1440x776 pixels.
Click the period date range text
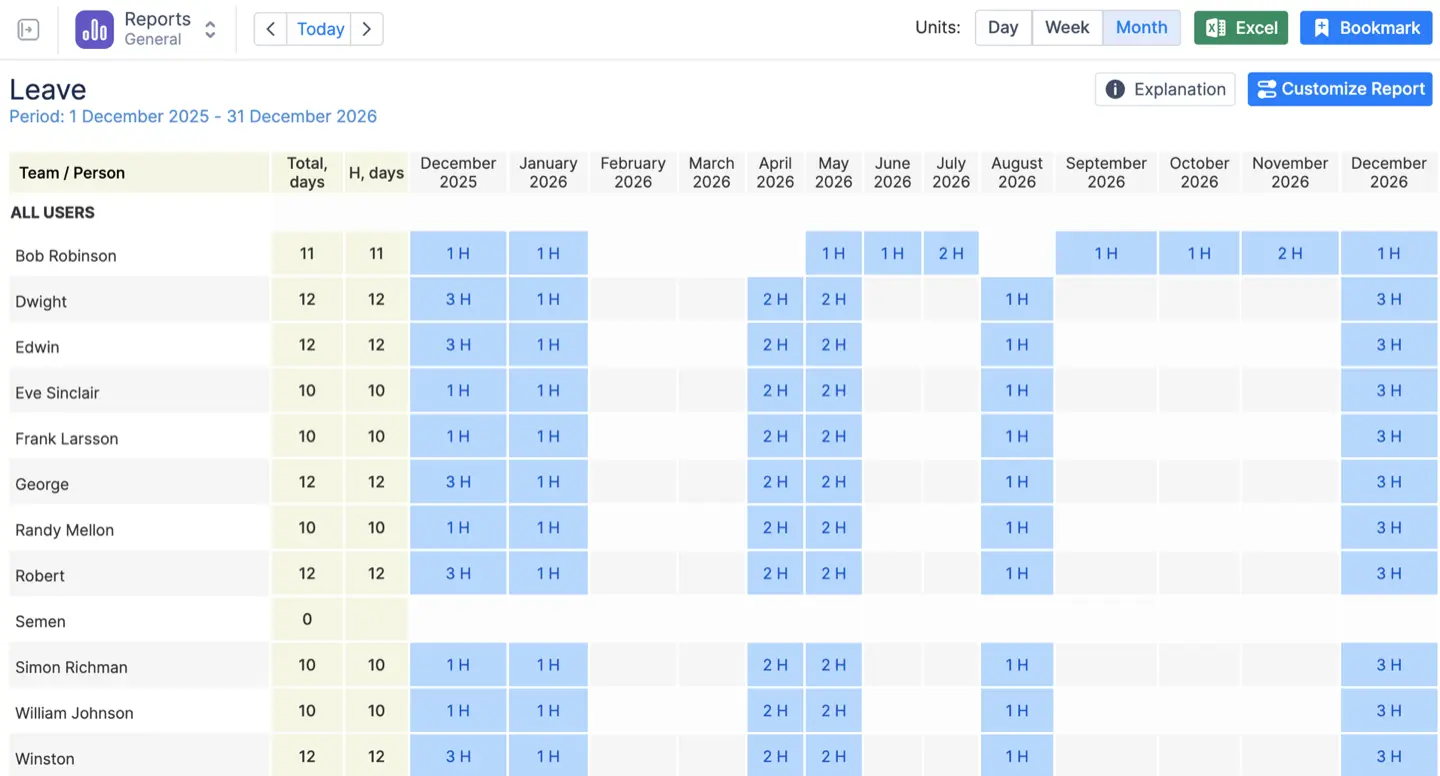pos(193,116)
